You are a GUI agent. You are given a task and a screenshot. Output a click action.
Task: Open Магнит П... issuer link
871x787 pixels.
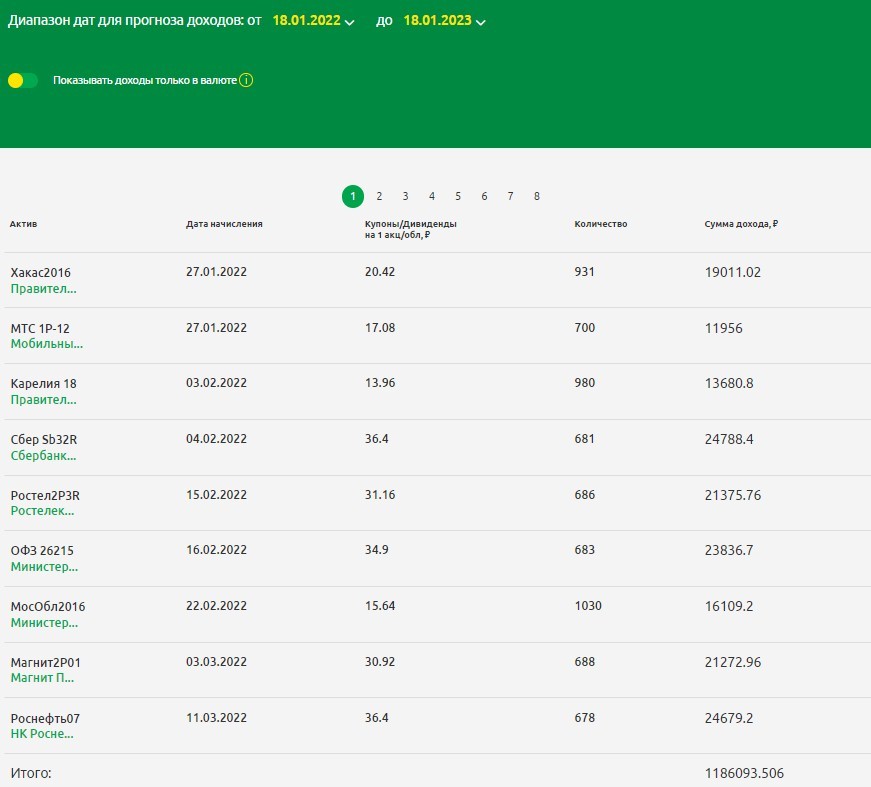pos(42,677)
